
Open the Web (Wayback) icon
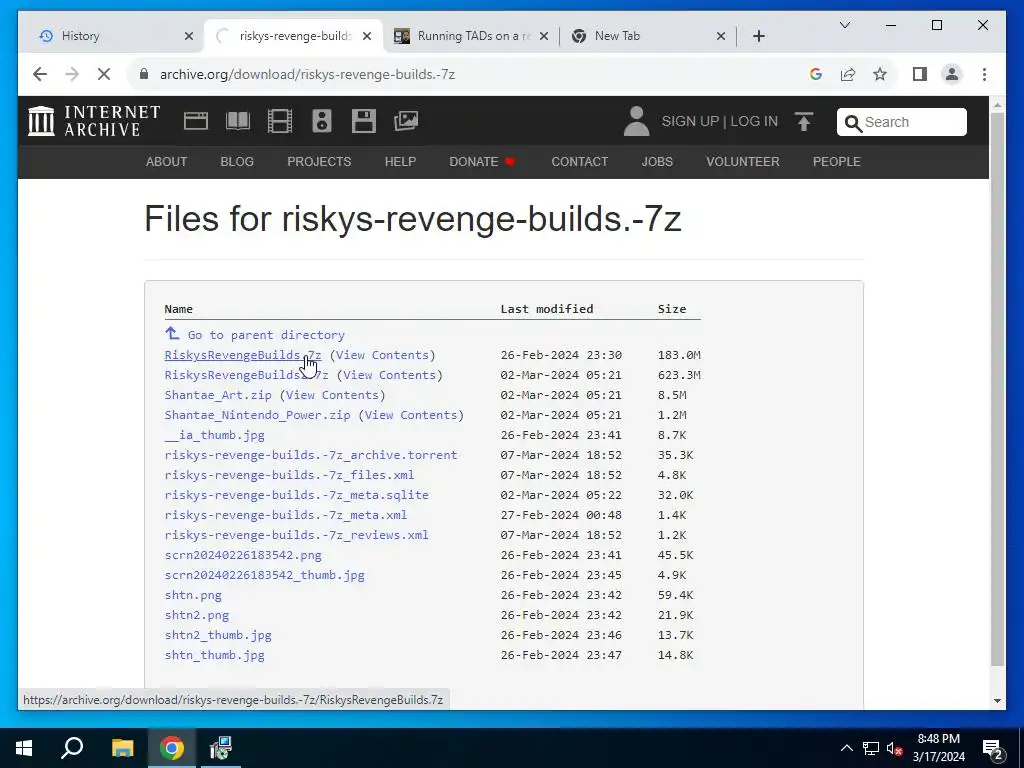coord(196,121)
